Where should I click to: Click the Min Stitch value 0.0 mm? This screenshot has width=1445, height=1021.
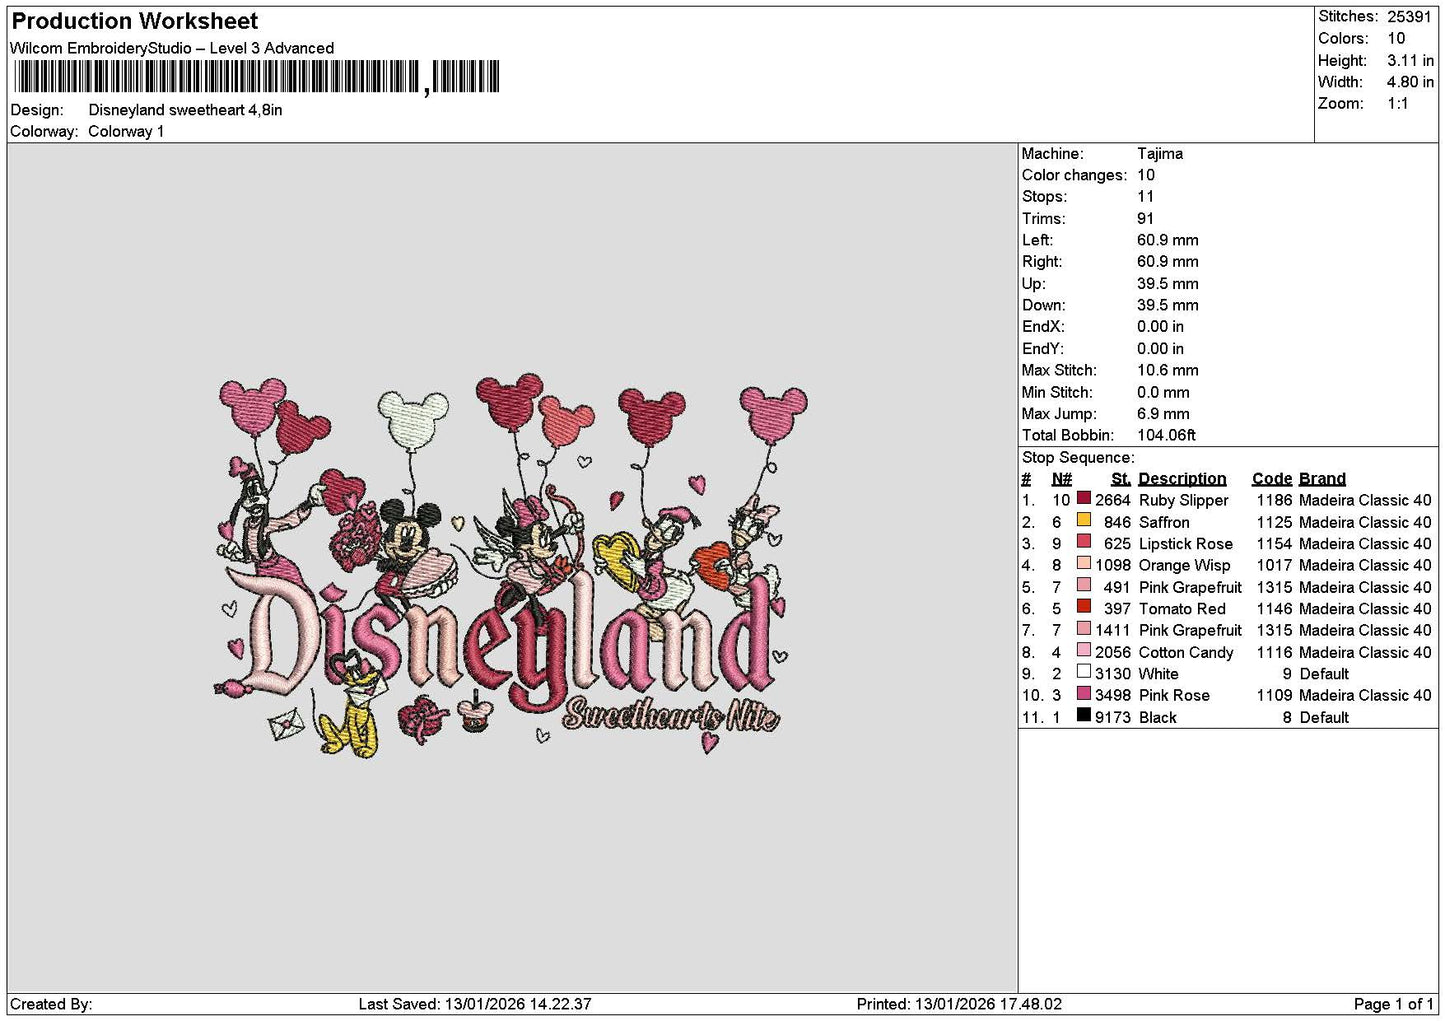(1163, 393)
